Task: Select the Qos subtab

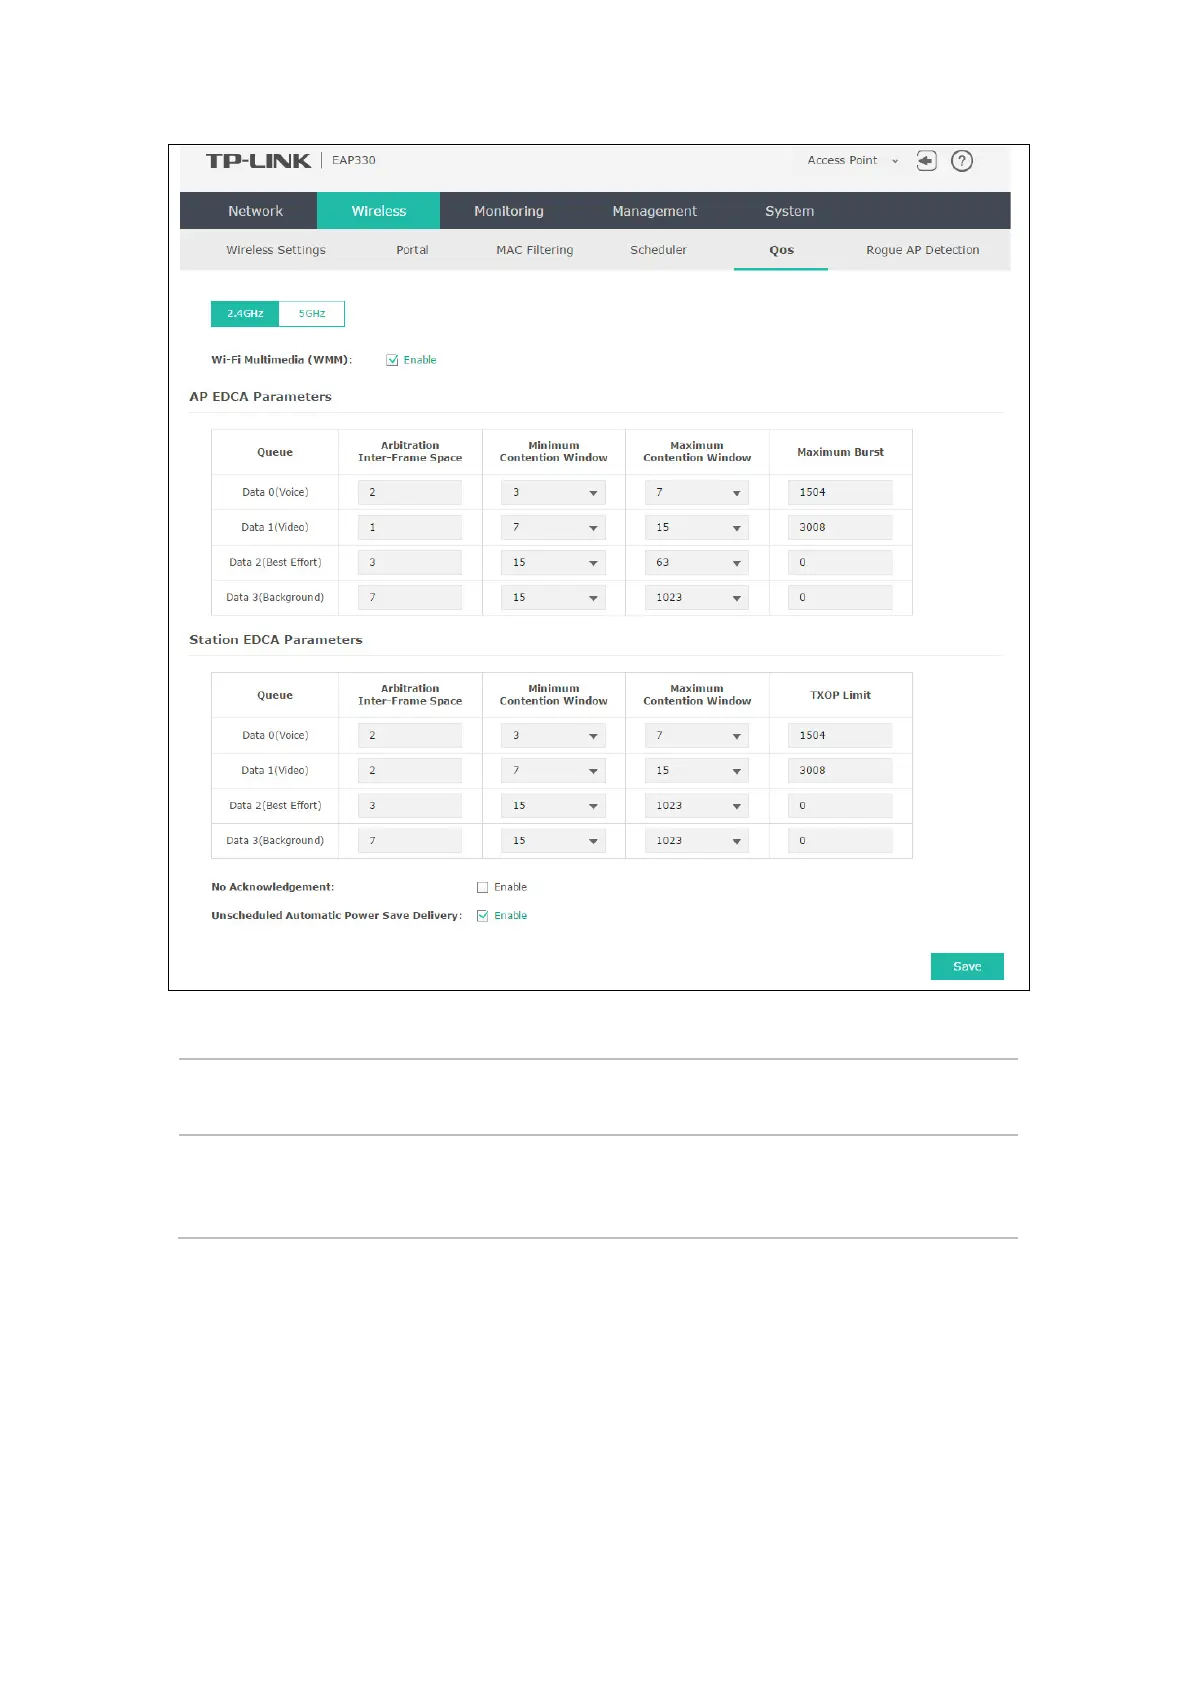Action: 781,250
